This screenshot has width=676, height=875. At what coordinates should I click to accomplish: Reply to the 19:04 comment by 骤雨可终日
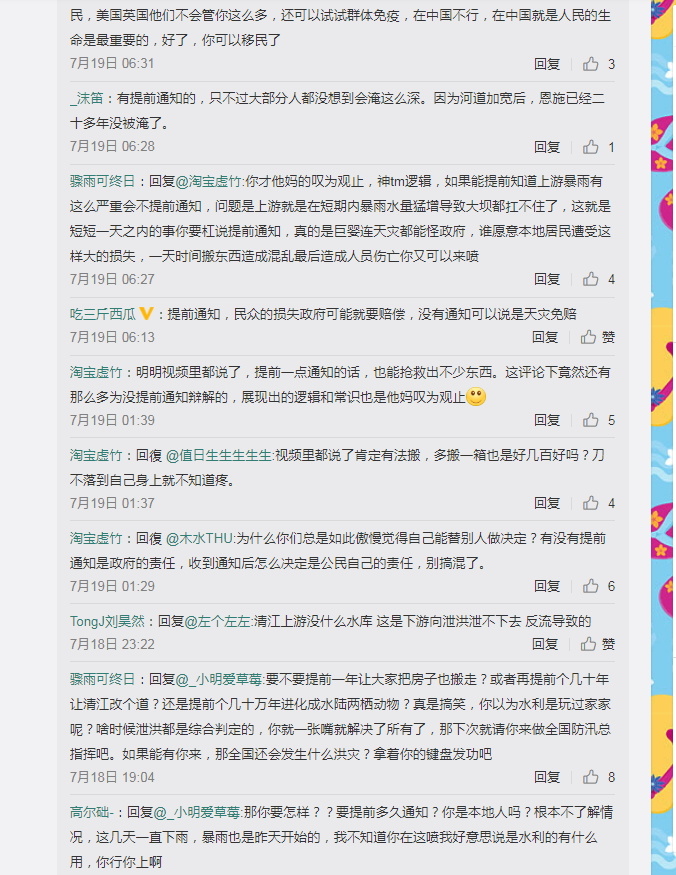click(x=547, y=777)
